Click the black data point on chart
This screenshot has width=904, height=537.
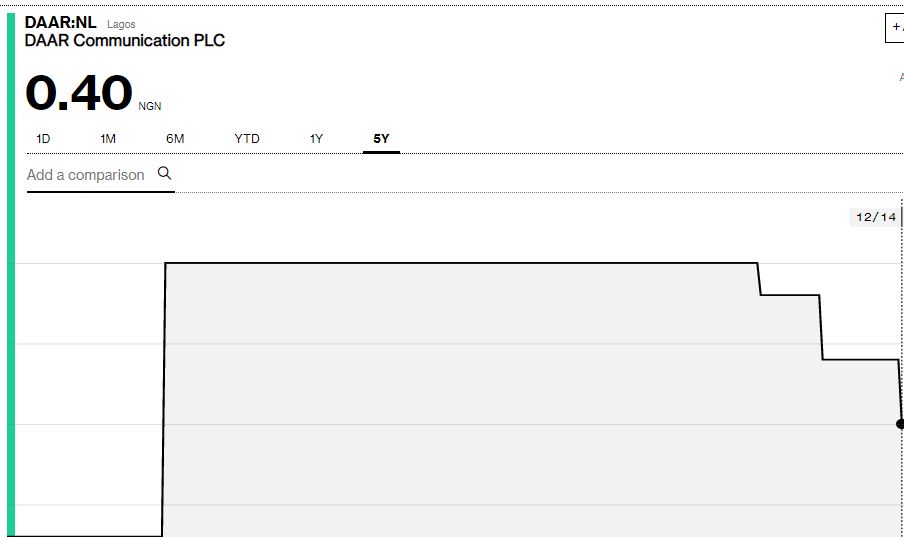tap(901, 424)
